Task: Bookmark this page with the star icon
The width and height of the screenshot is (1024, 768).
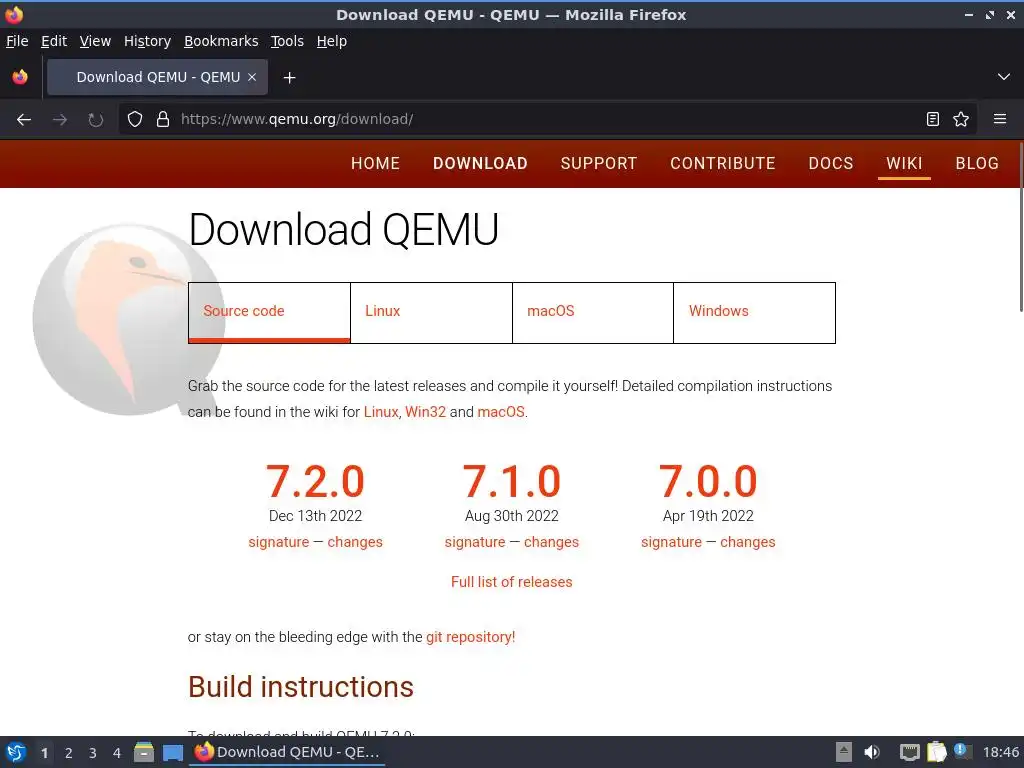Action: pos(961,119)
